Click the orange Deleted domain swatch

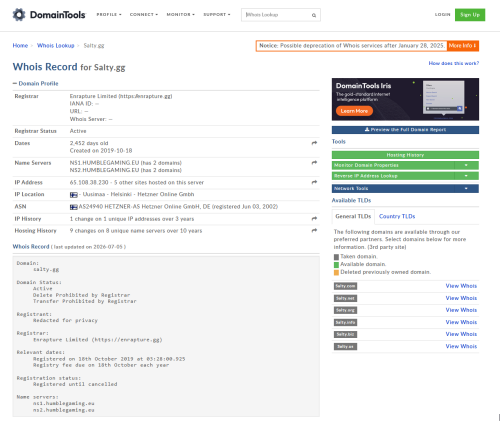336,273
